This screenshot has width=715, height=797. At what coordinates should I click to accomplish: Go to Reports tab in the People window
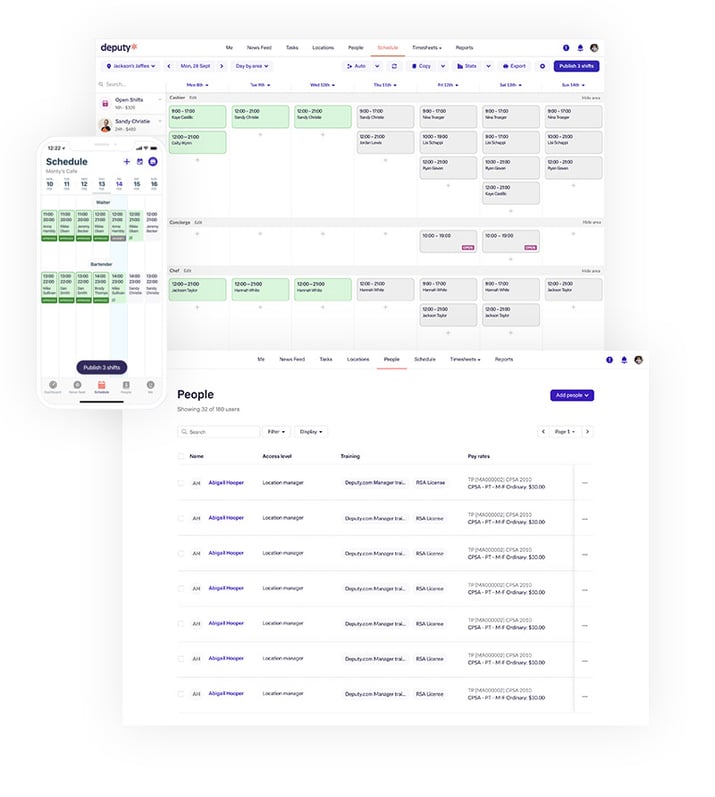pos(503,358)
